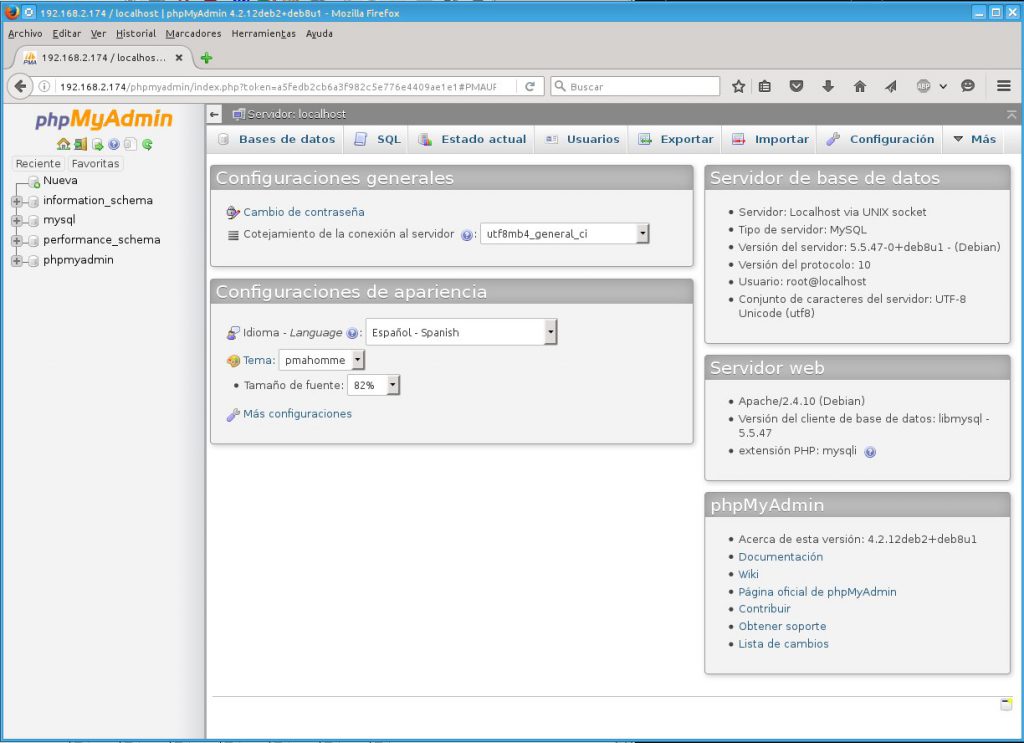Click the mysql database cylinder icon
Viewport: 1024px width, 743px height.
pos(33,221)
